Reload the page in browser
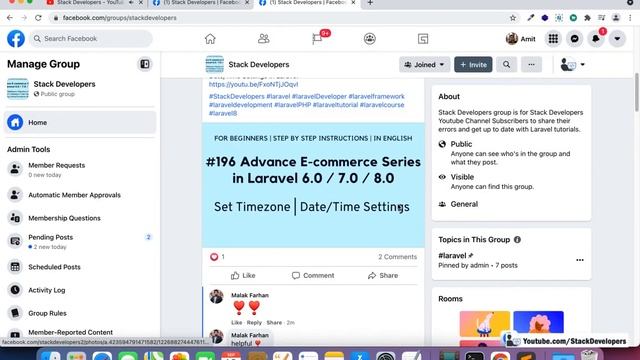 pyautogui.click(x=38, y=18)
